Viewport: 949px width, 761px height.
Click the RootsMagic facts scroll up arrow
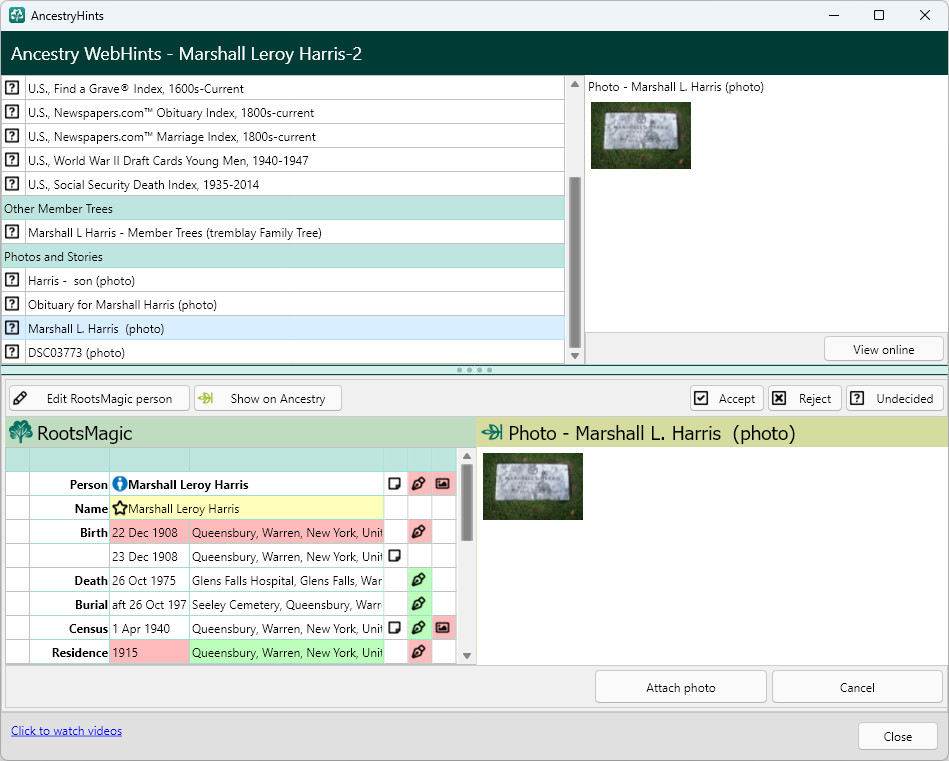click(x=467, y=456)
